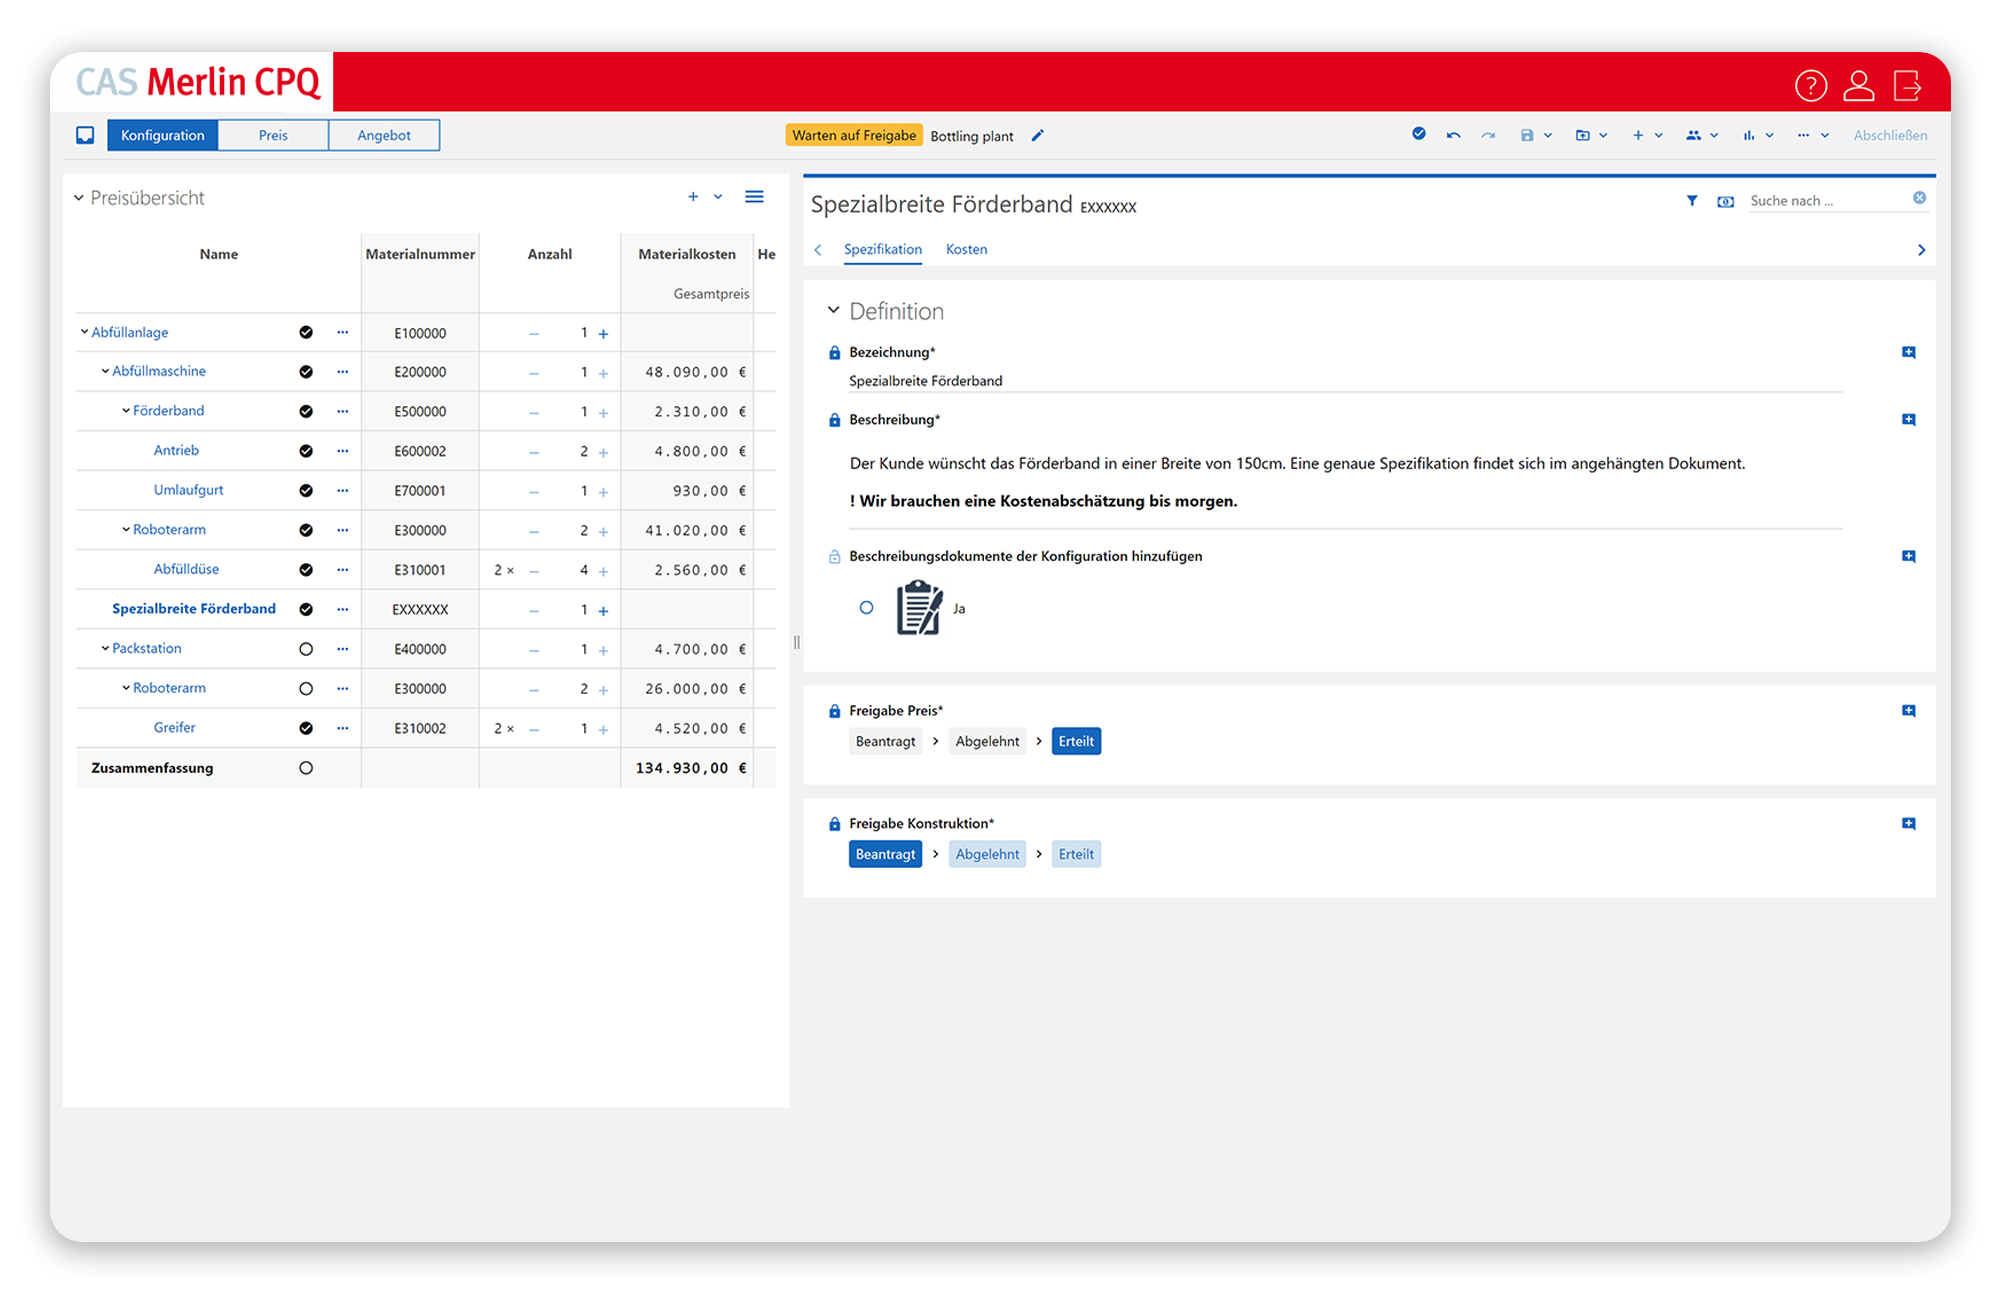The image size is (2000, 1300).
Task: Click the filter funnel icon
Action: (1691, 201)
